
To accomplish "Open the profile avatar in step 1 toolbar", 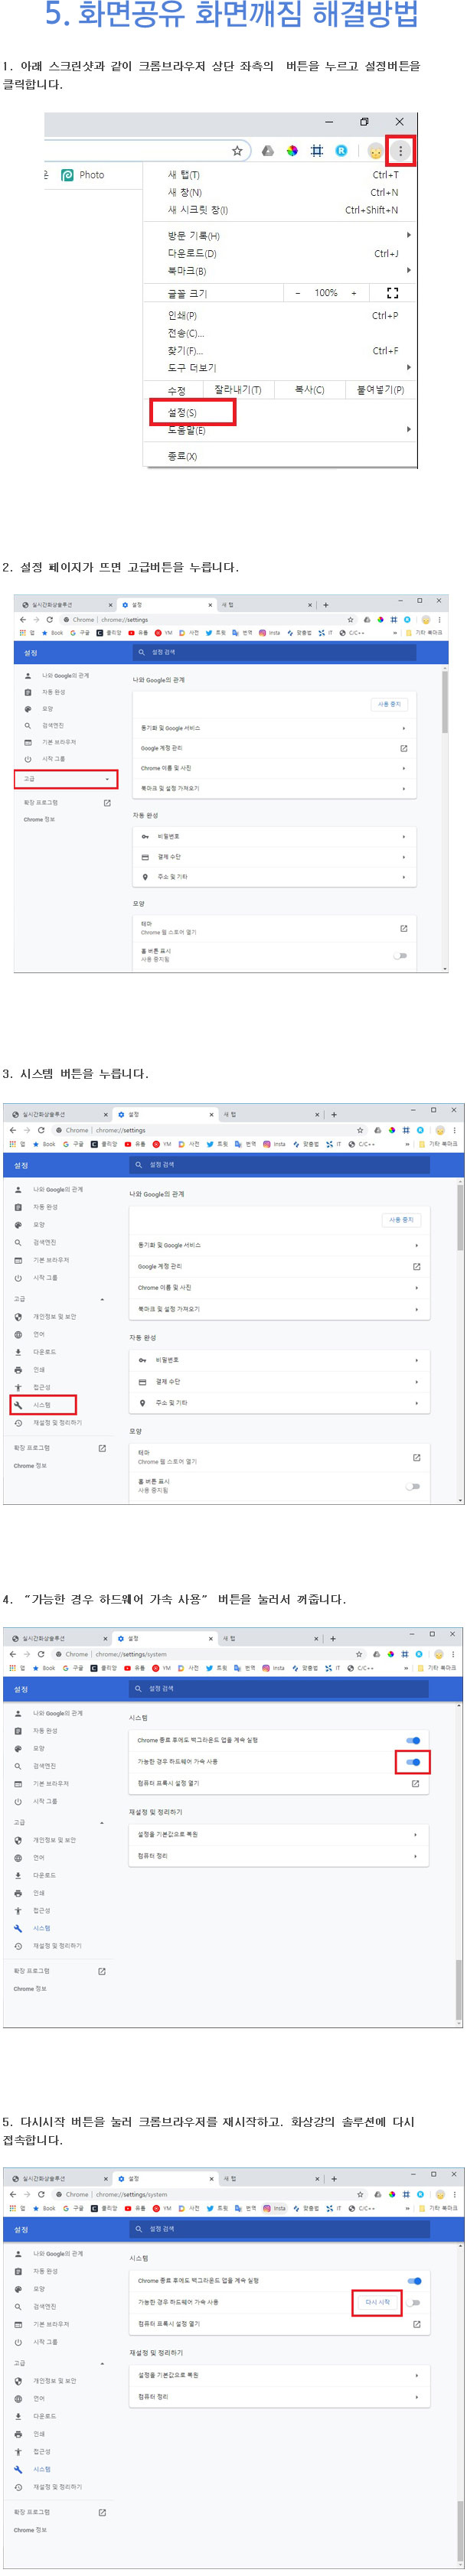I will coord(375,151).
